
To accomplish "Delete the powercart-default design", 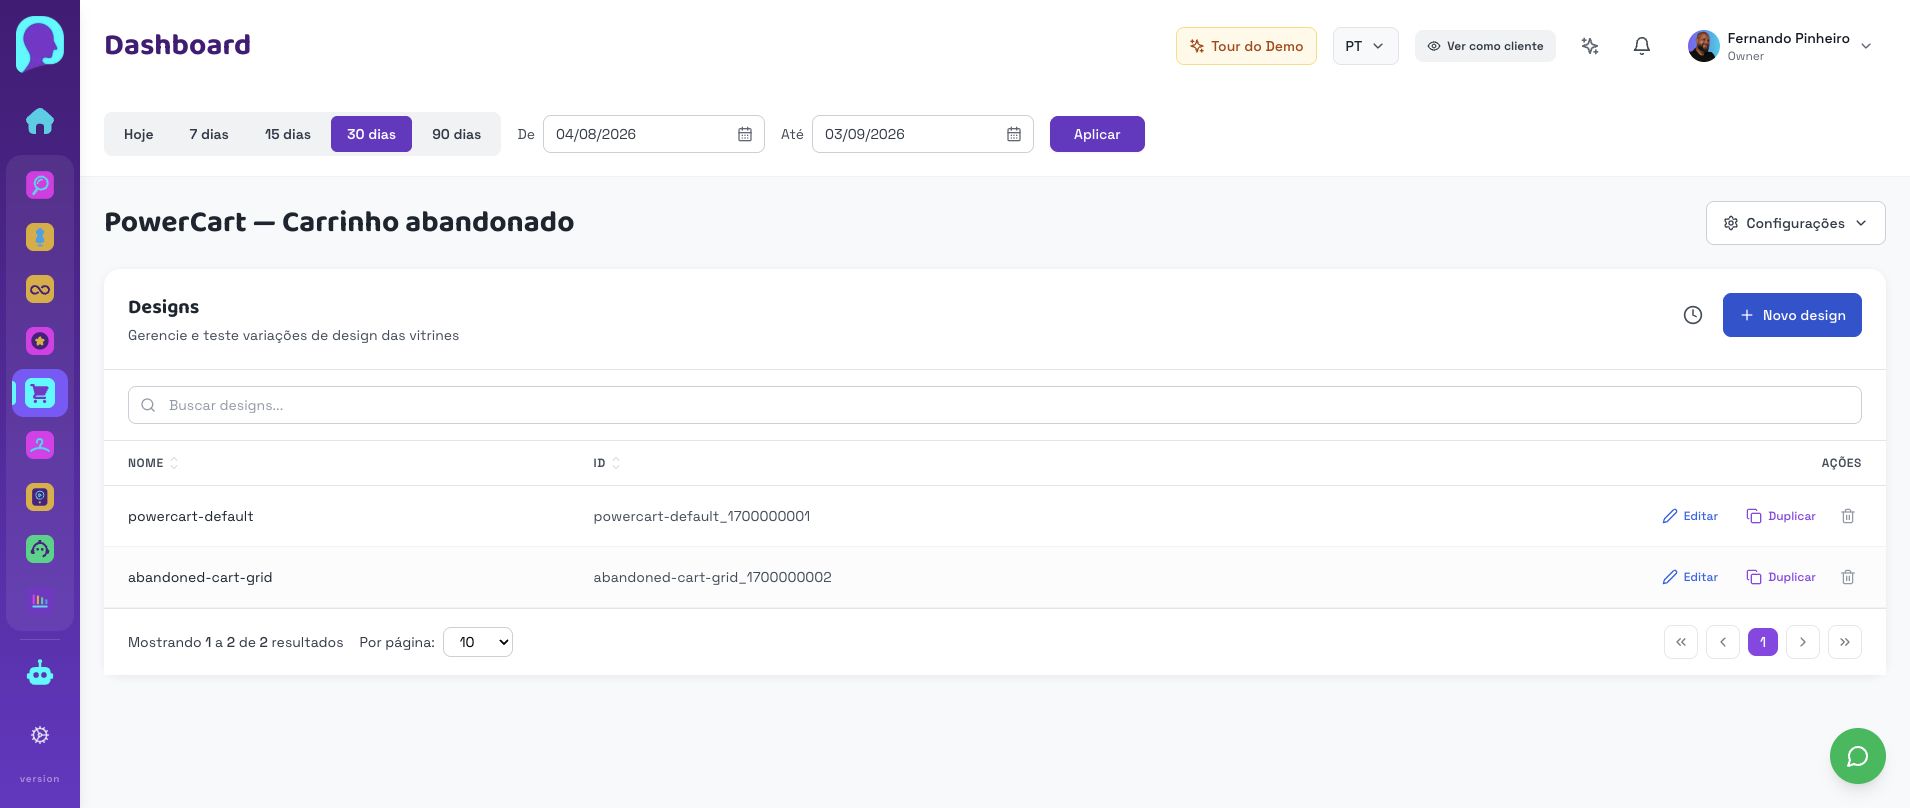I will coord(1848,516).
